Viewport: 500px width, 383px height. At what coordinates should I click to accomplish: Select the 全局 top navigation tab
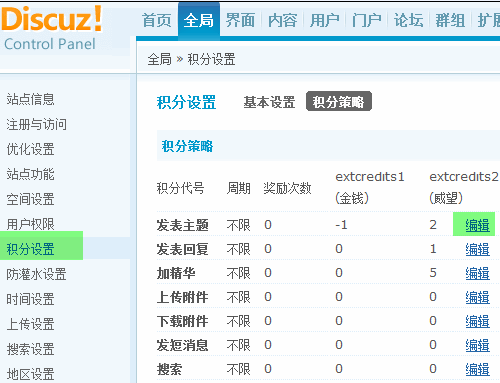pos(199,20)
